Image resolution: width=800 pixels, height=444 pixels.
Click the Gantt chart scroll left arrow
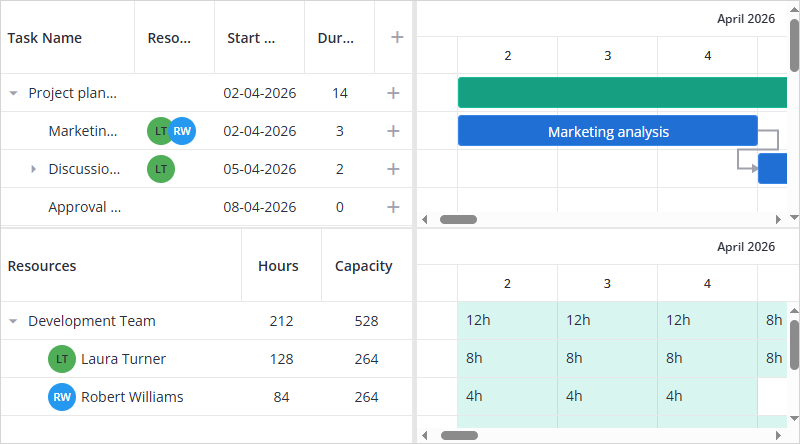424,219
